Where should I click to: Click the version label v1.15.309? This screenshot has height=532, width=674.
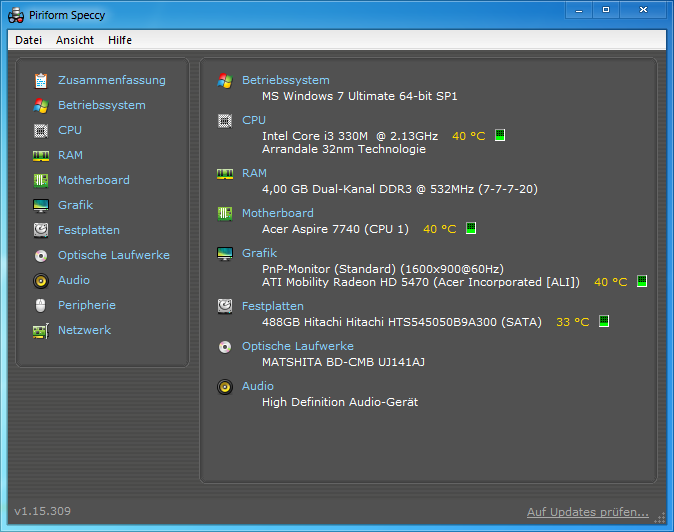click(x=43, y=511)
